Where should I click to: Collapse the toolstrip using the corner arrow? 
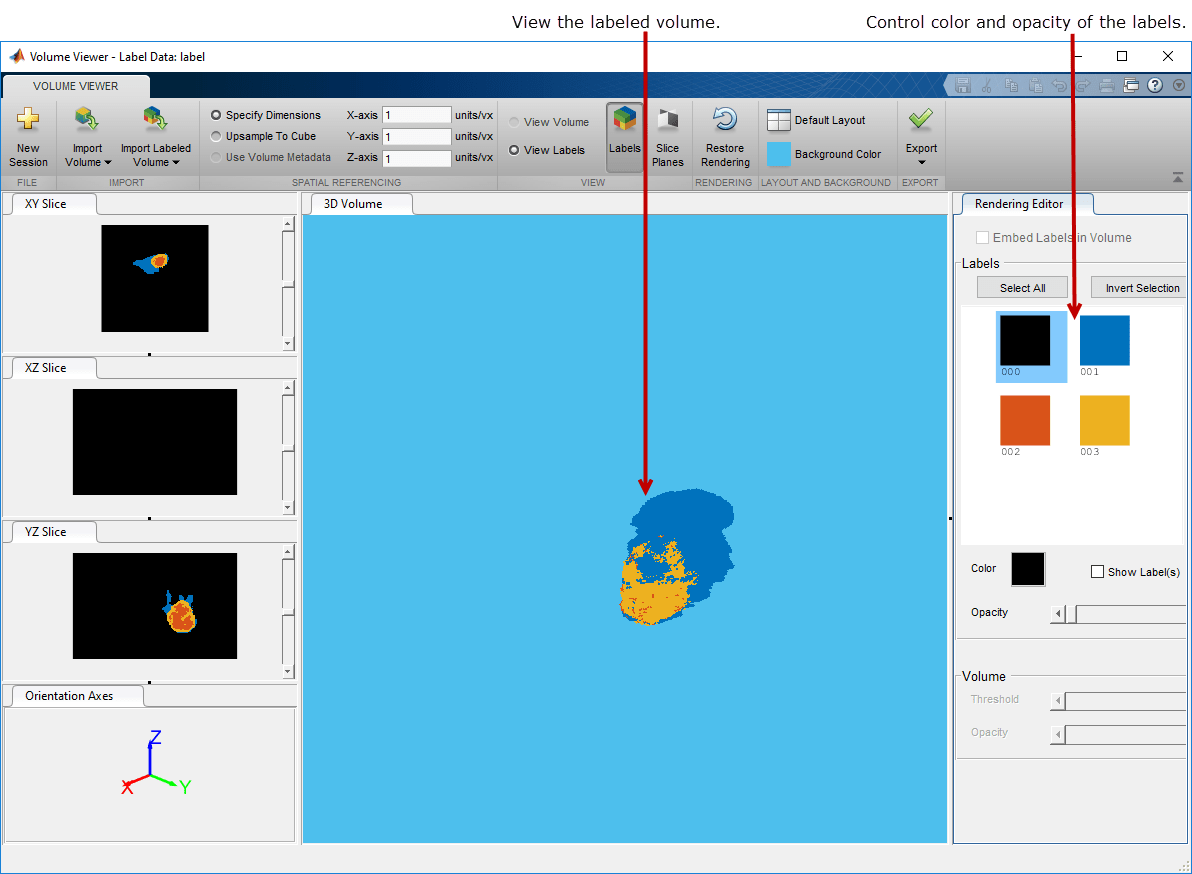click(1178, 178)
